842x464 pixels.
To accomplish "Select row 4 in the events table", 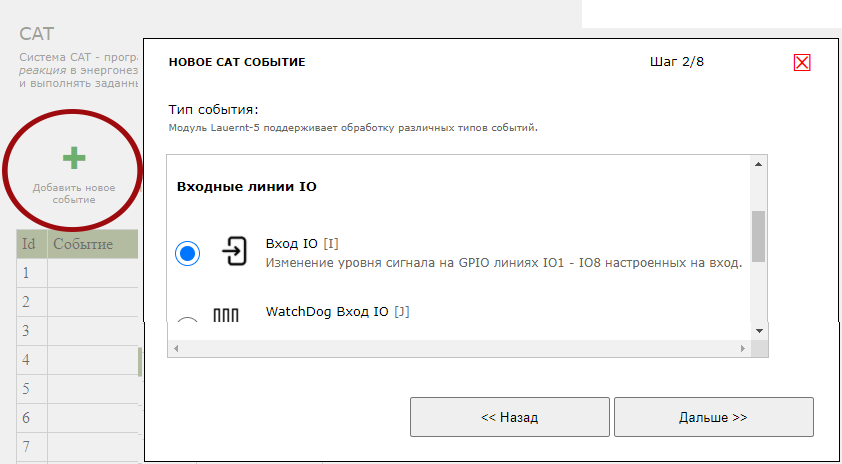I will click(x=80, y=359).
